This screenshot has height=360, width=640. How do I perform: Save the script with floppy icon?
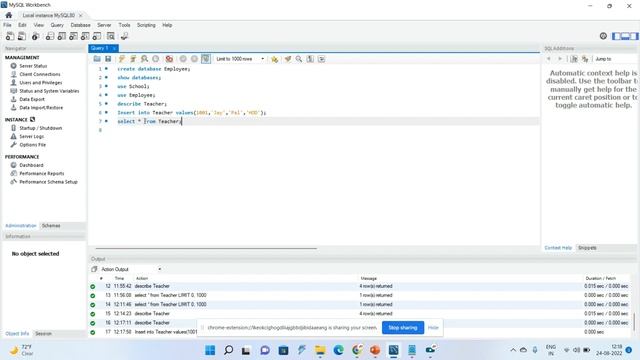[x=108, y=59]
